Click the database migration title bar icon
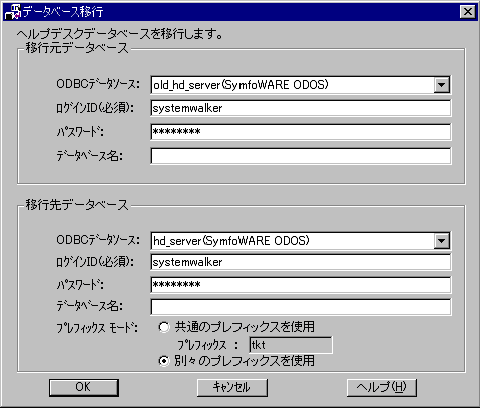Image resolution: width=480 pixels, height=408 pixels. (x=13, y=12)
